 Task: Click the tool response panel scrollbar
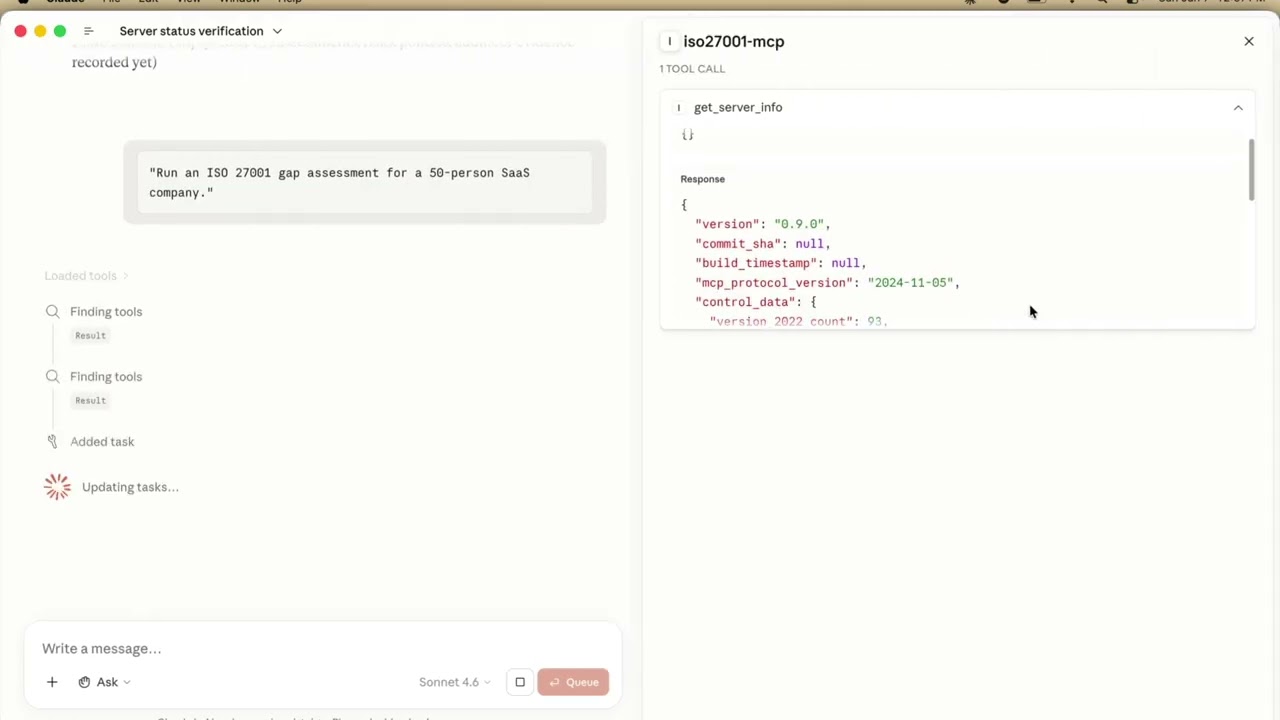1251,170
